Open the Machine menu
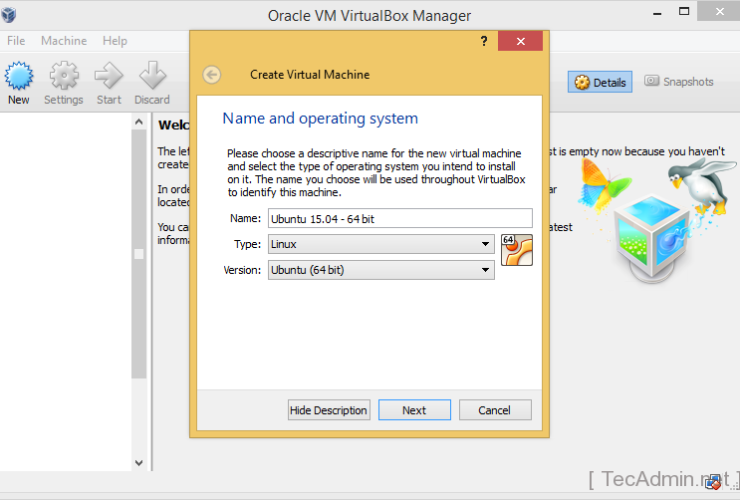The height and width of the screenshot is (500, 740). pos(64,41)
